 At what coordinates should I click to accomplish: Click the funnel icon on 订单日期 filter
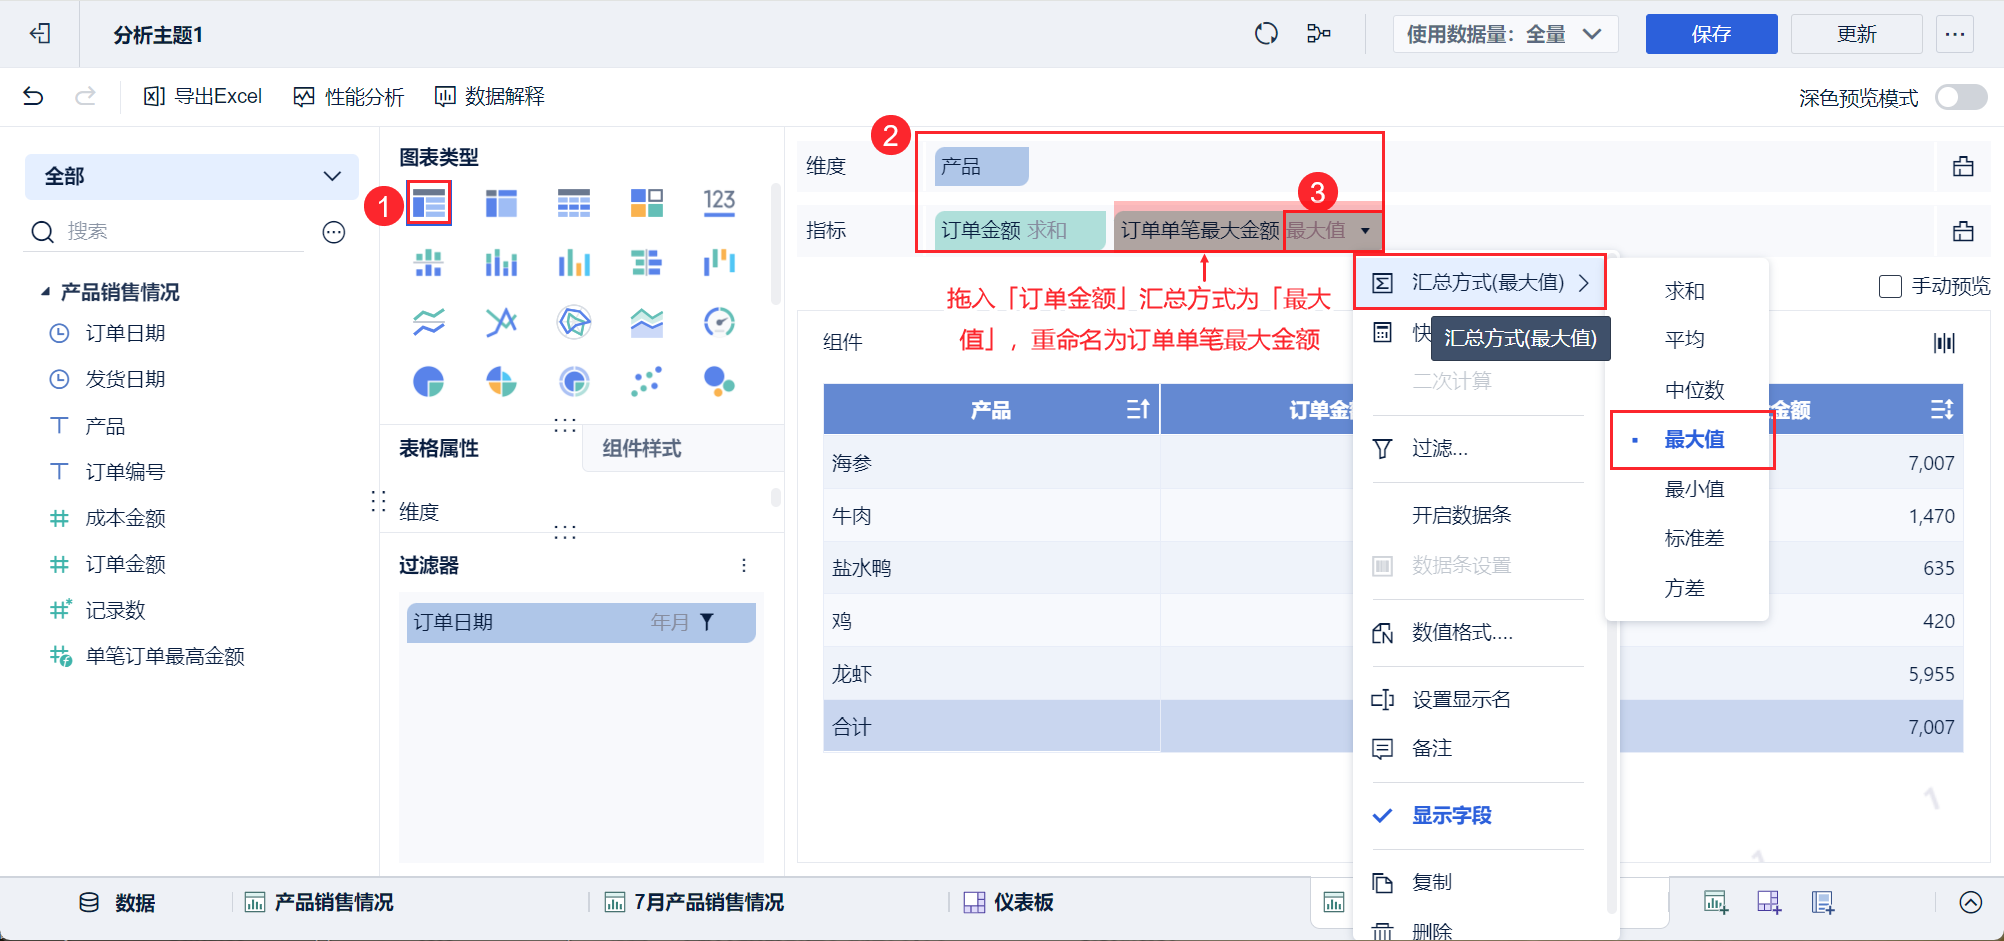707,622
